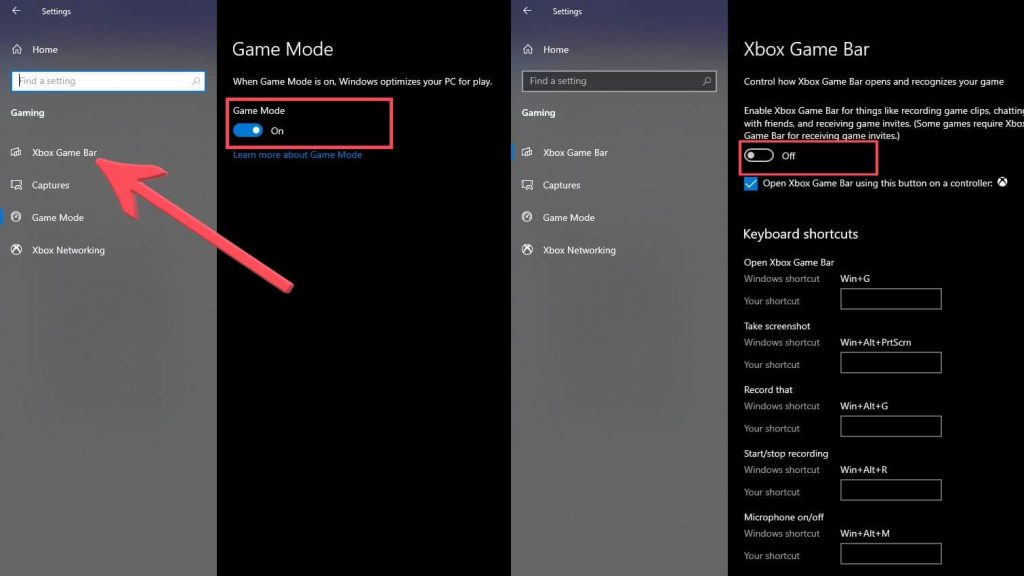Click Game Mode icon in right window sidebar
Screen dimensions: 1024x576
[x=527, y=217]
